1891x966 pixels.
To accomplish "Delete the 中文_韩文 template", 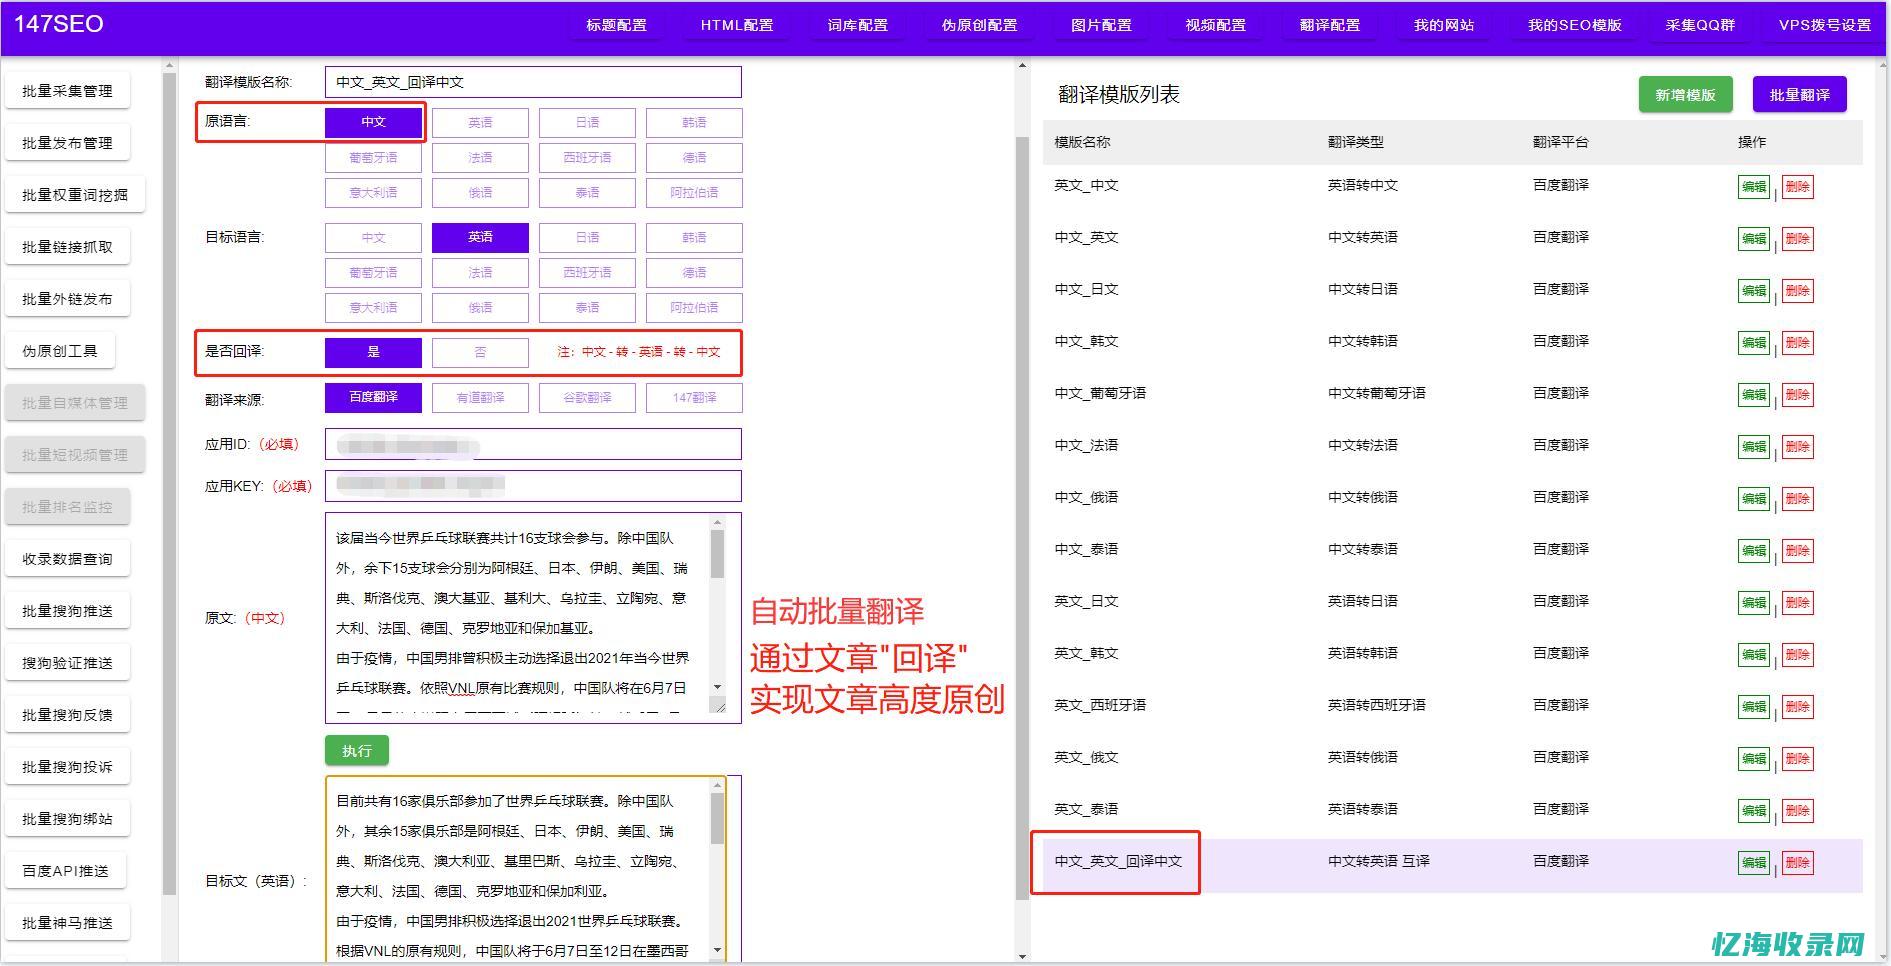I will (1799, 342).
